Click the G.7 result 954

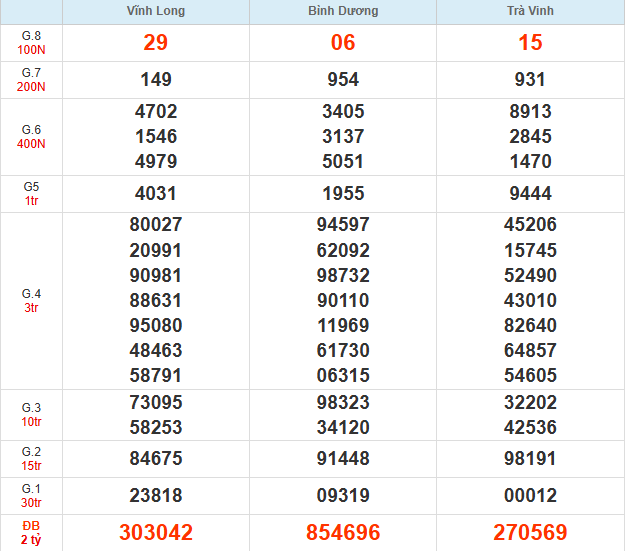coord(343,79)
